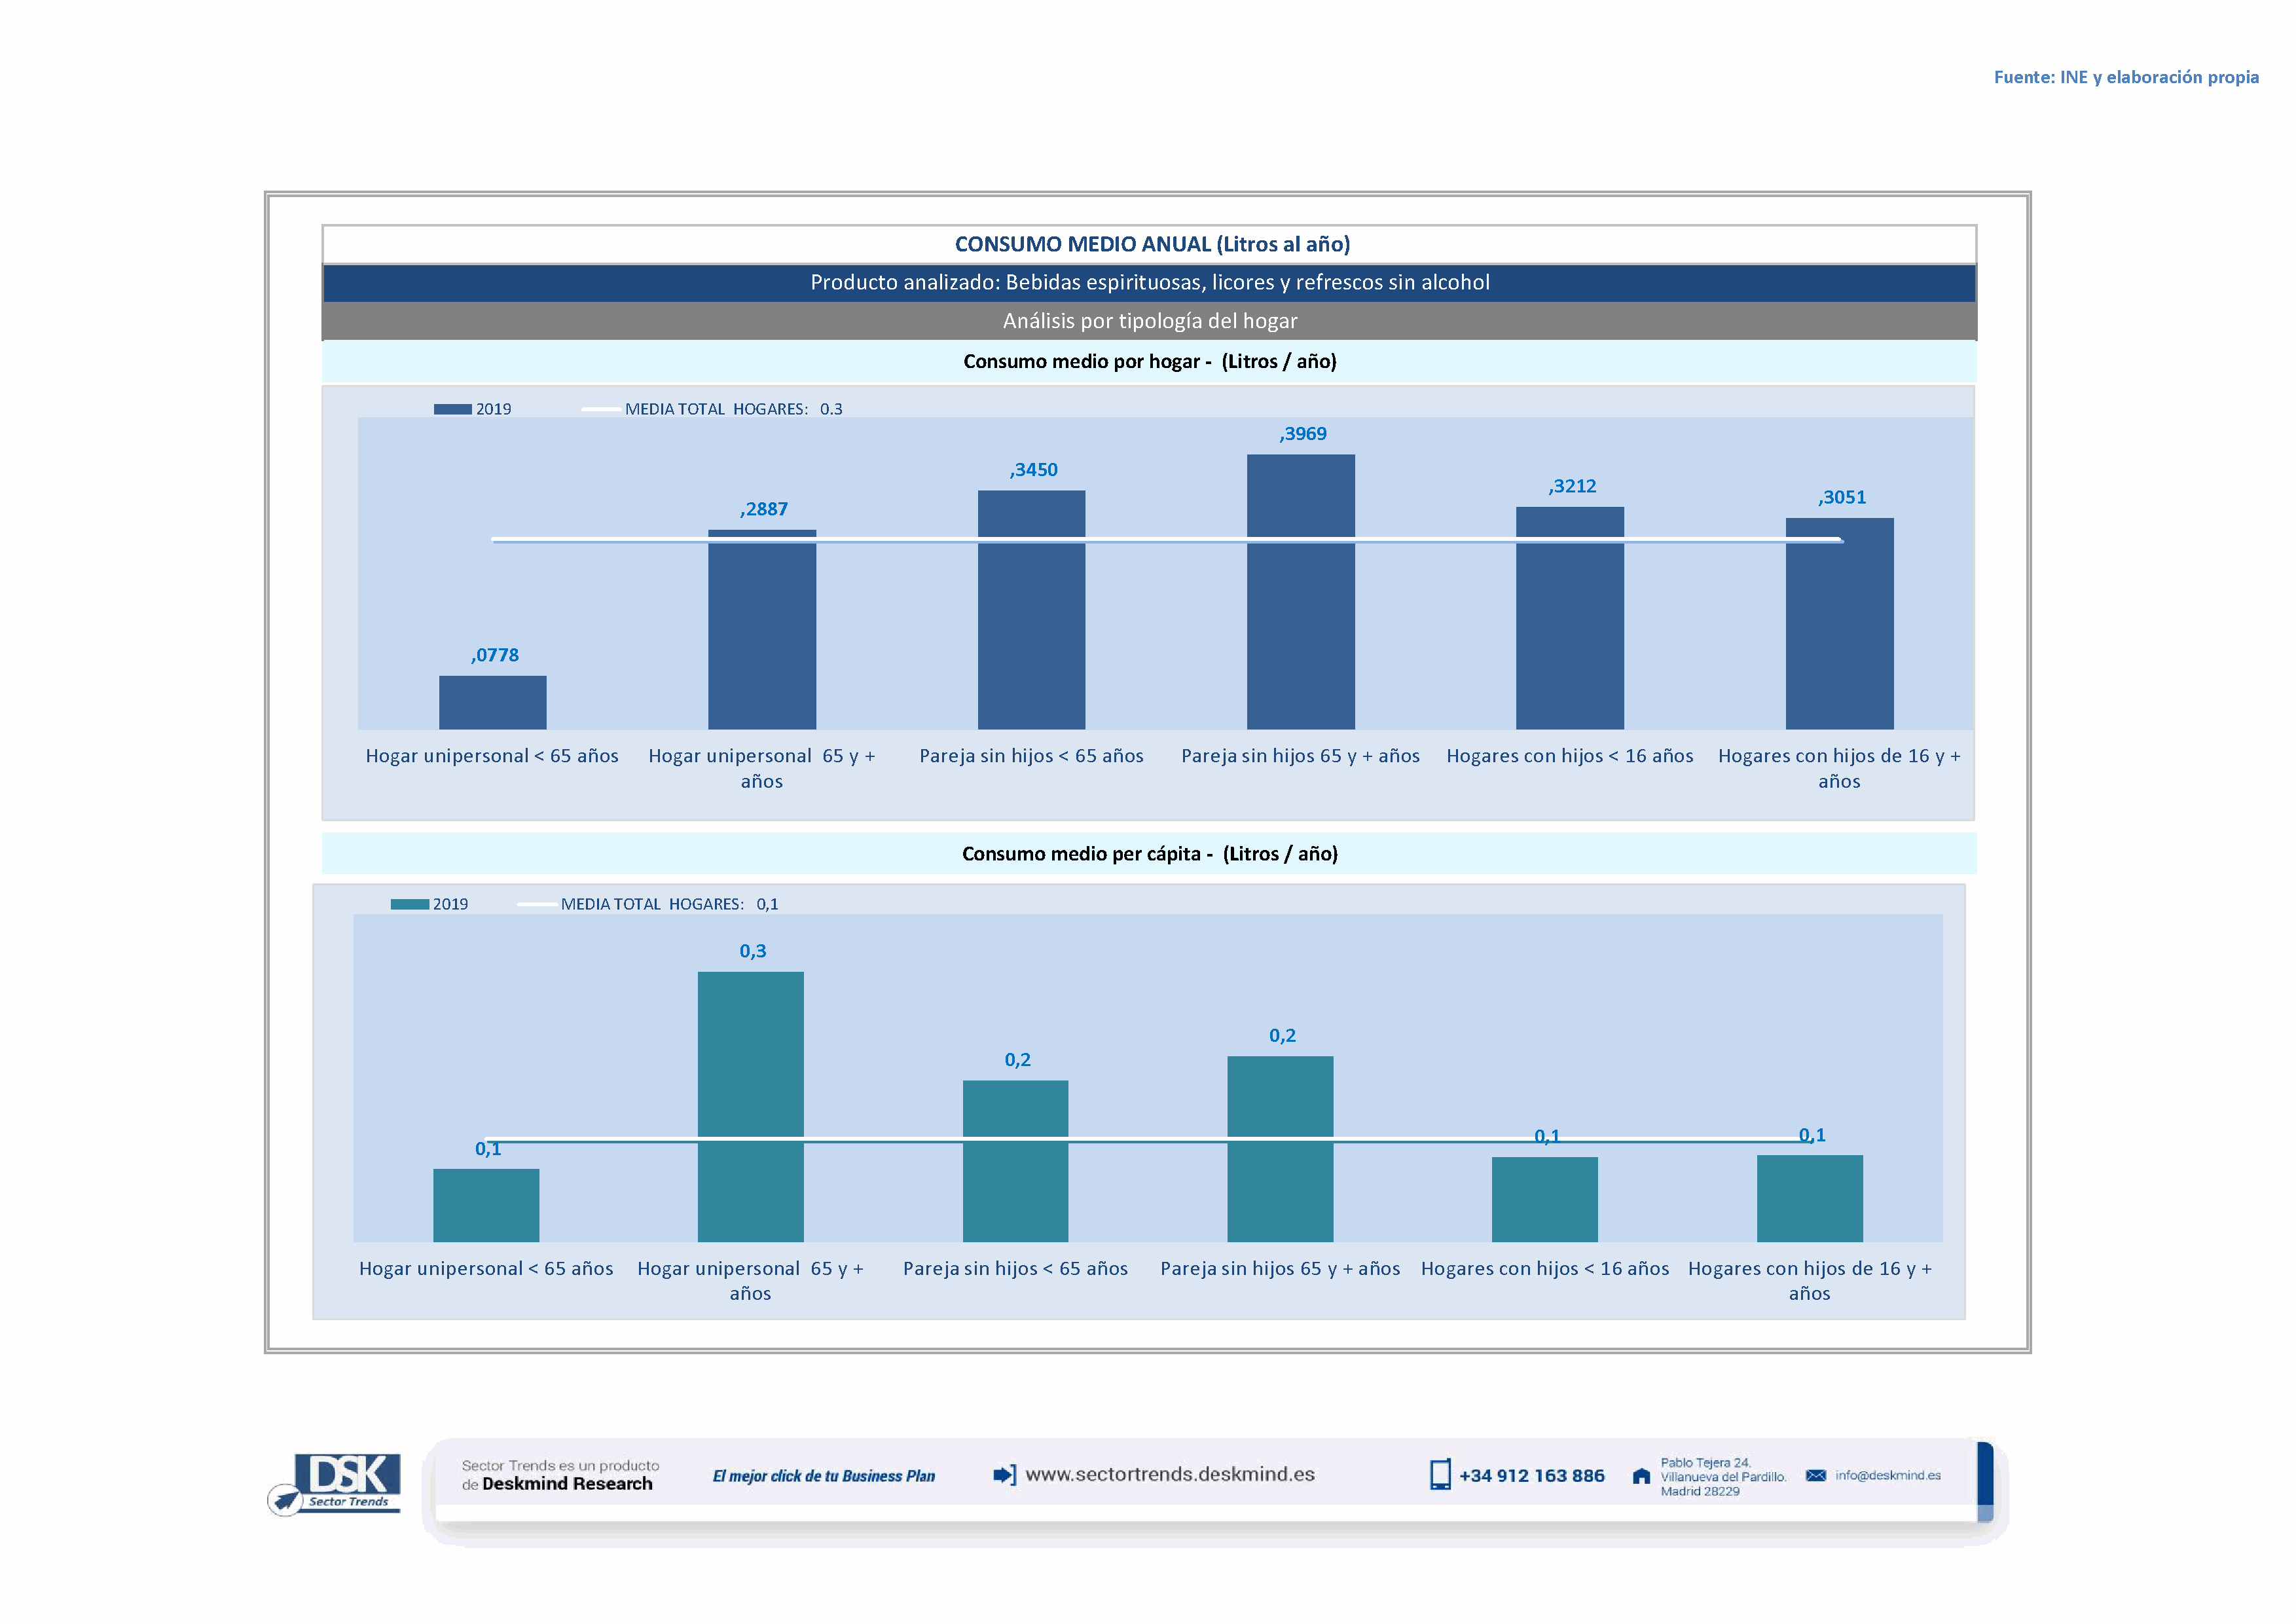Viewport: 2296px width, 1624px height.
Task: Click the teal 2019 legend swatch
Action: [409, 904]
